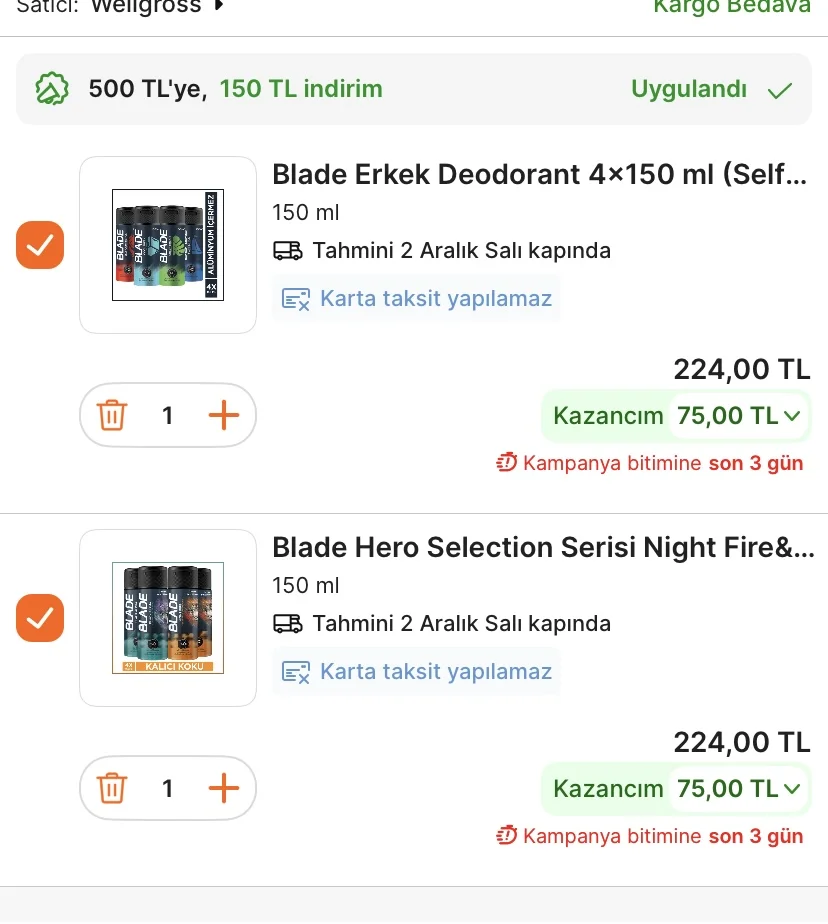Open Blade Erkek Deodorant product thumbnail
This screenshot has width=828, height=924.
click(x=168, y=245)
